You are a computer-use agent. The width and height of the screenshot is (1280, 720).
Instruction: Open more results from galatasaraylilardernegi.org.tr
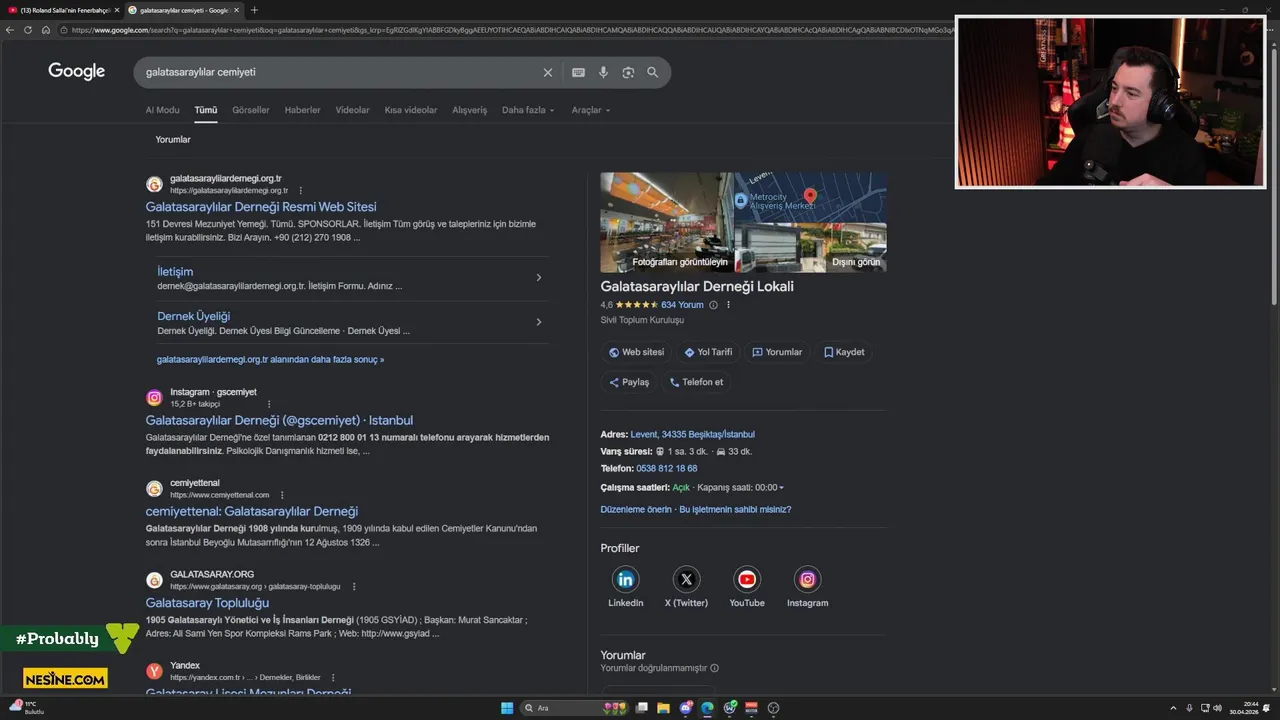coord(270,359)
